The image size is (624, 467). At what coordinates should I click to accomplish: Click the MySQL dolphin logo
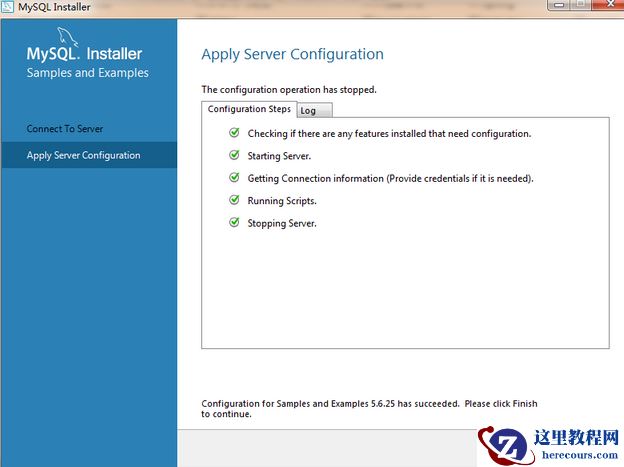[x=68, y=37]
